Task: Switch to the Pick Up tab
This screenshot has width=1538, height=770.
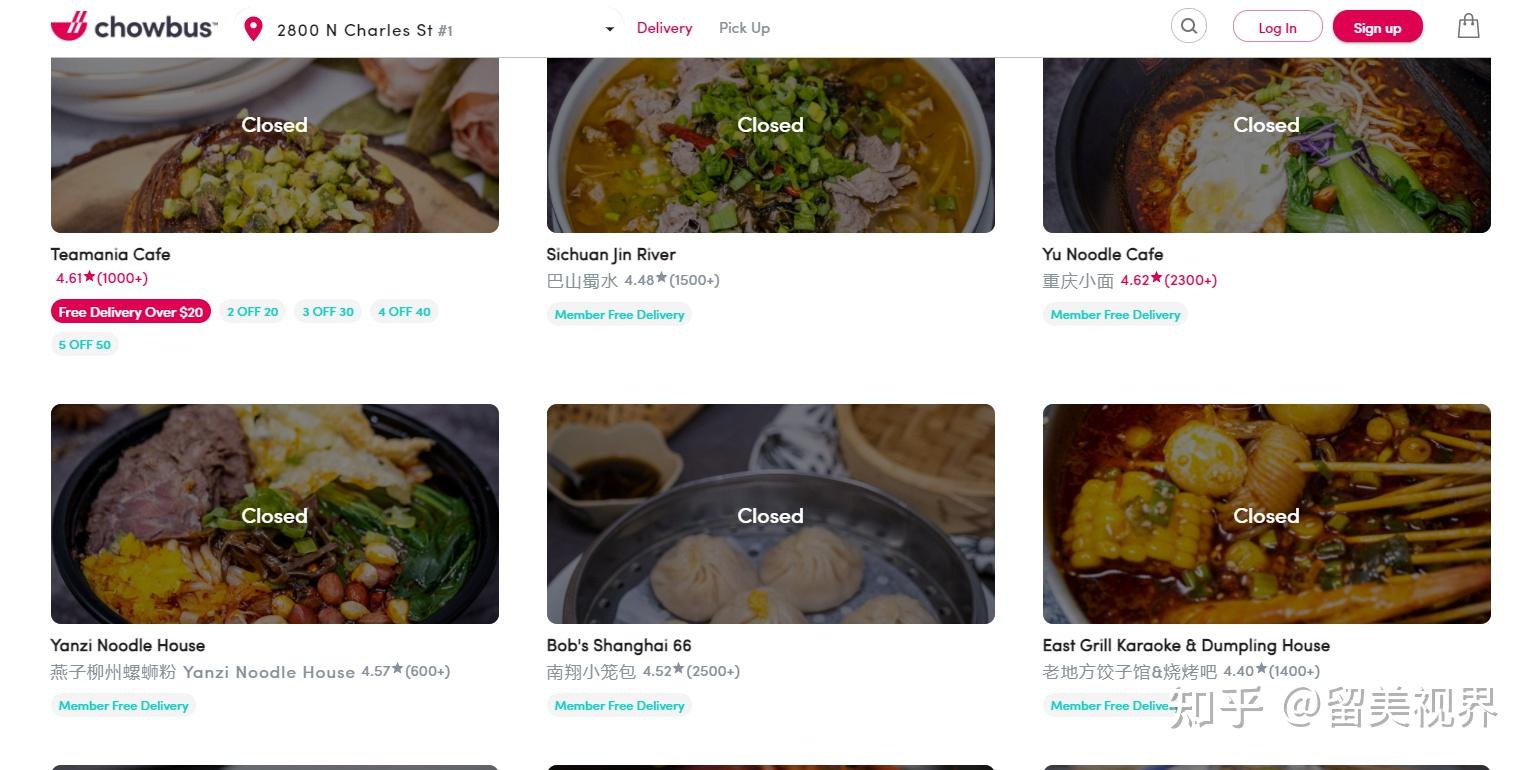Action: tap(744, 28)
